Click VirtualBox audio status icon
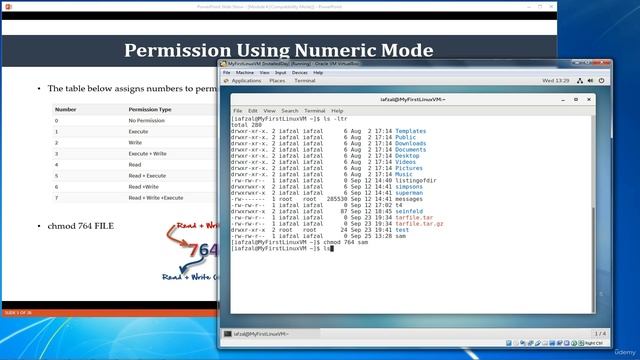Viewport: 640px width, 360px height. (523, 343)
